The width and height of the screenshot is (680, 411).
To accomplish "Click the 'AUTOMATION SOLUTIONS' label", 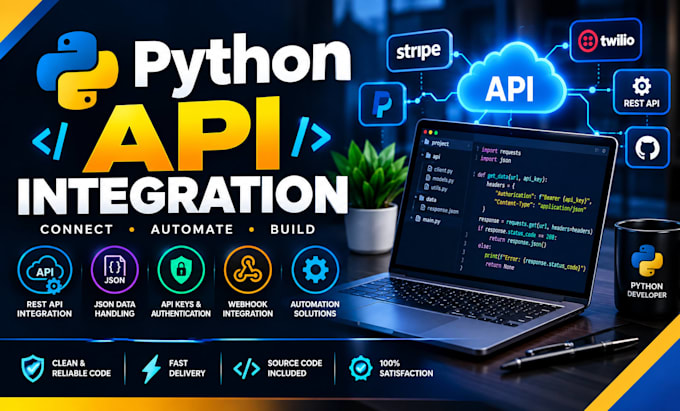I will click(x=315, y=309).
